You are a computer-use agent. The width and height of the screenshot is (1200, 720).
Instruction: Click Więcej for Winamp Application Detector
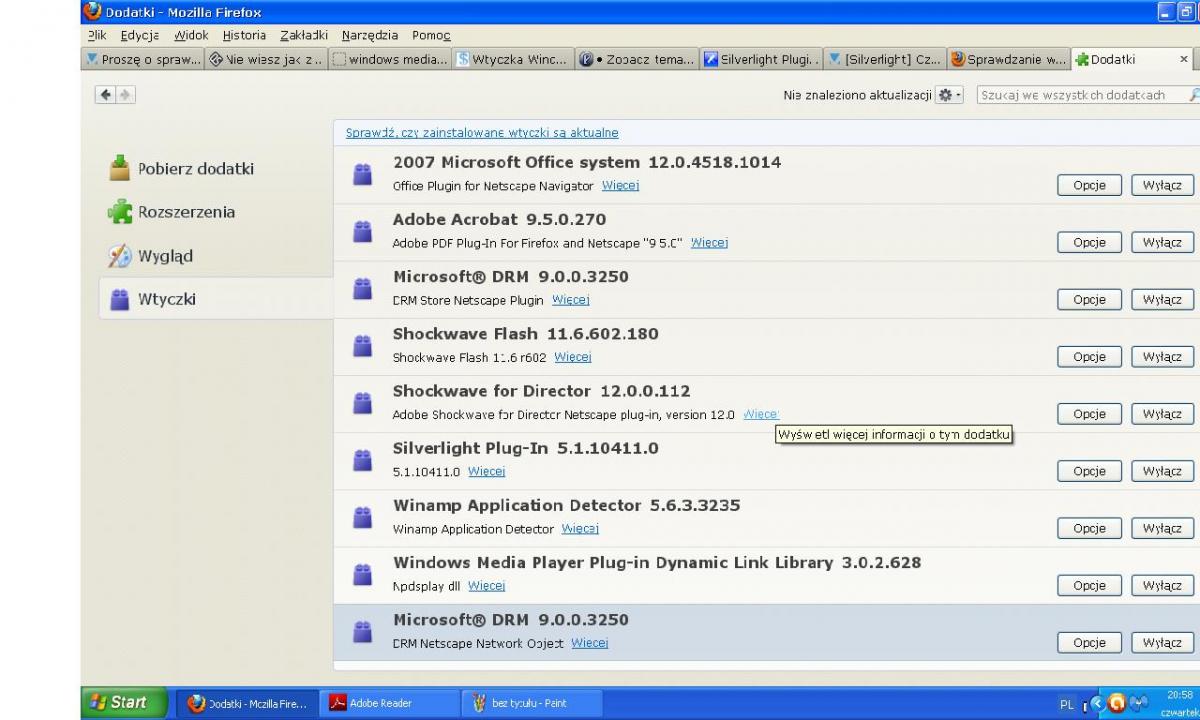click(580, 528)
